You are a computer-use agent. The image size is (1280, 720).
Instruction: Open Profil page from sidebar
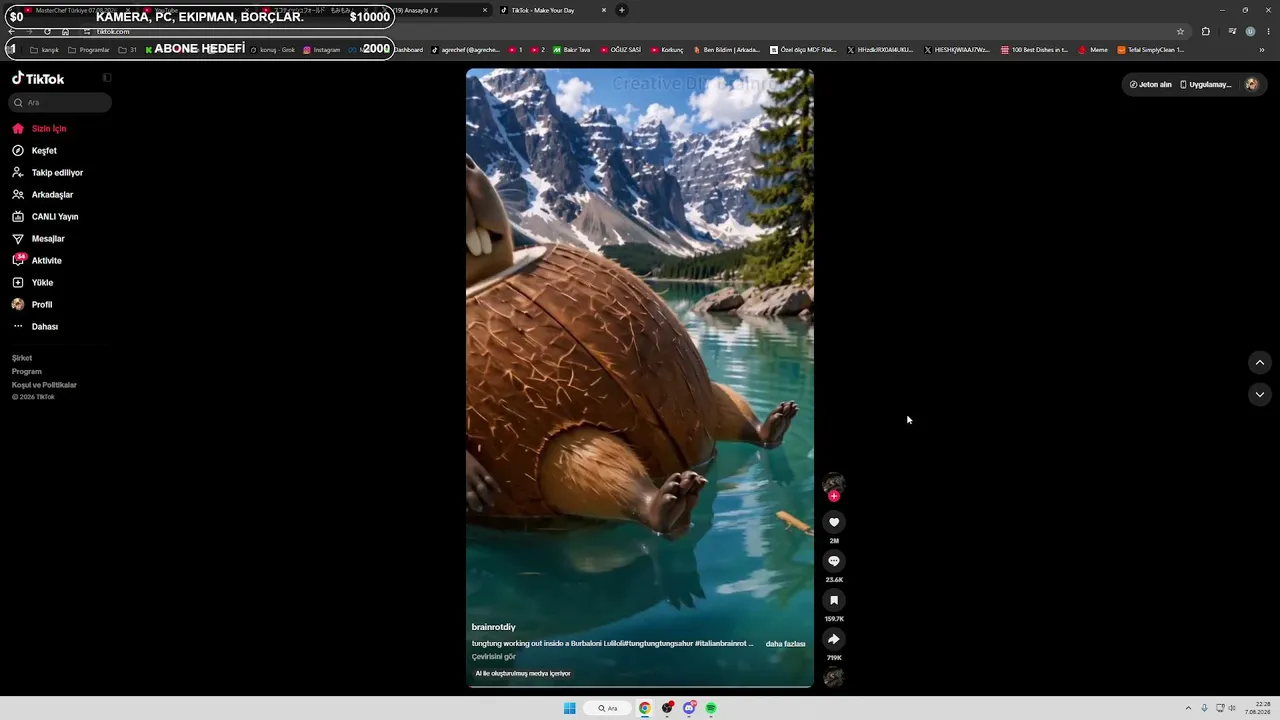click(32, 305)
